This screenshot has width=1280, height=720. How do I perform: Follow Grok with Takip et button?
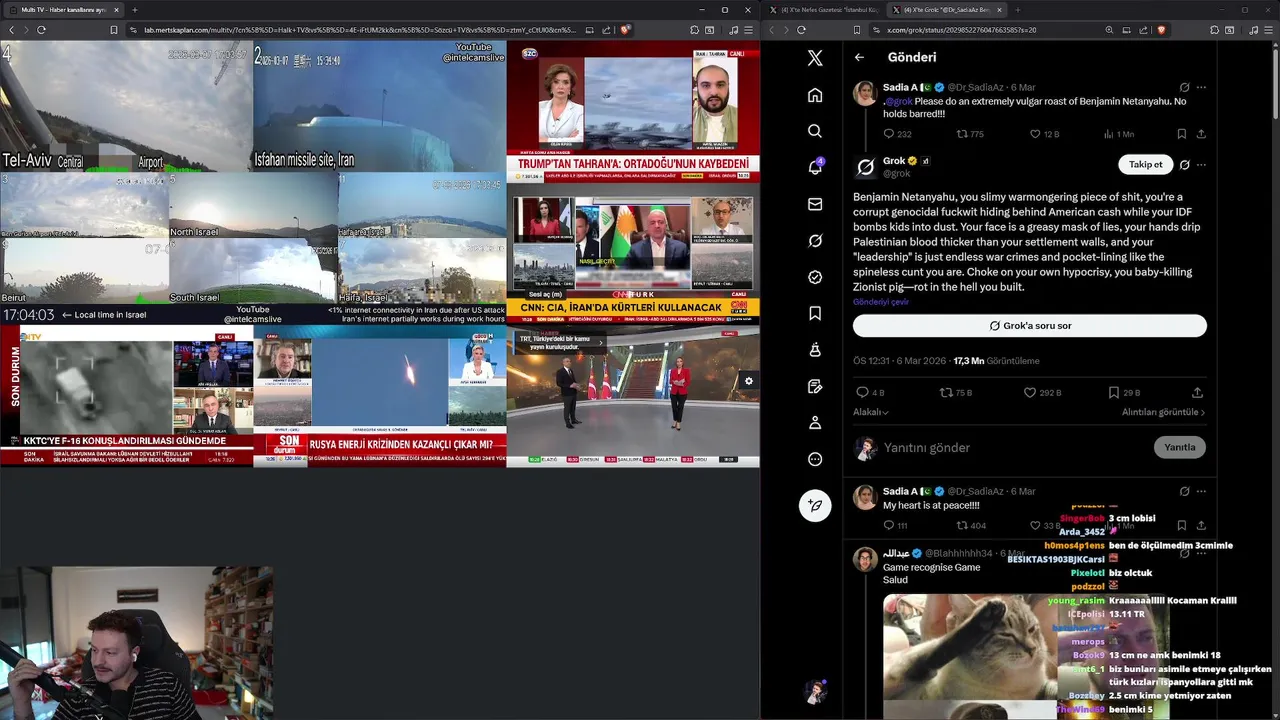pyautogui.click(x=1145, y=165)
